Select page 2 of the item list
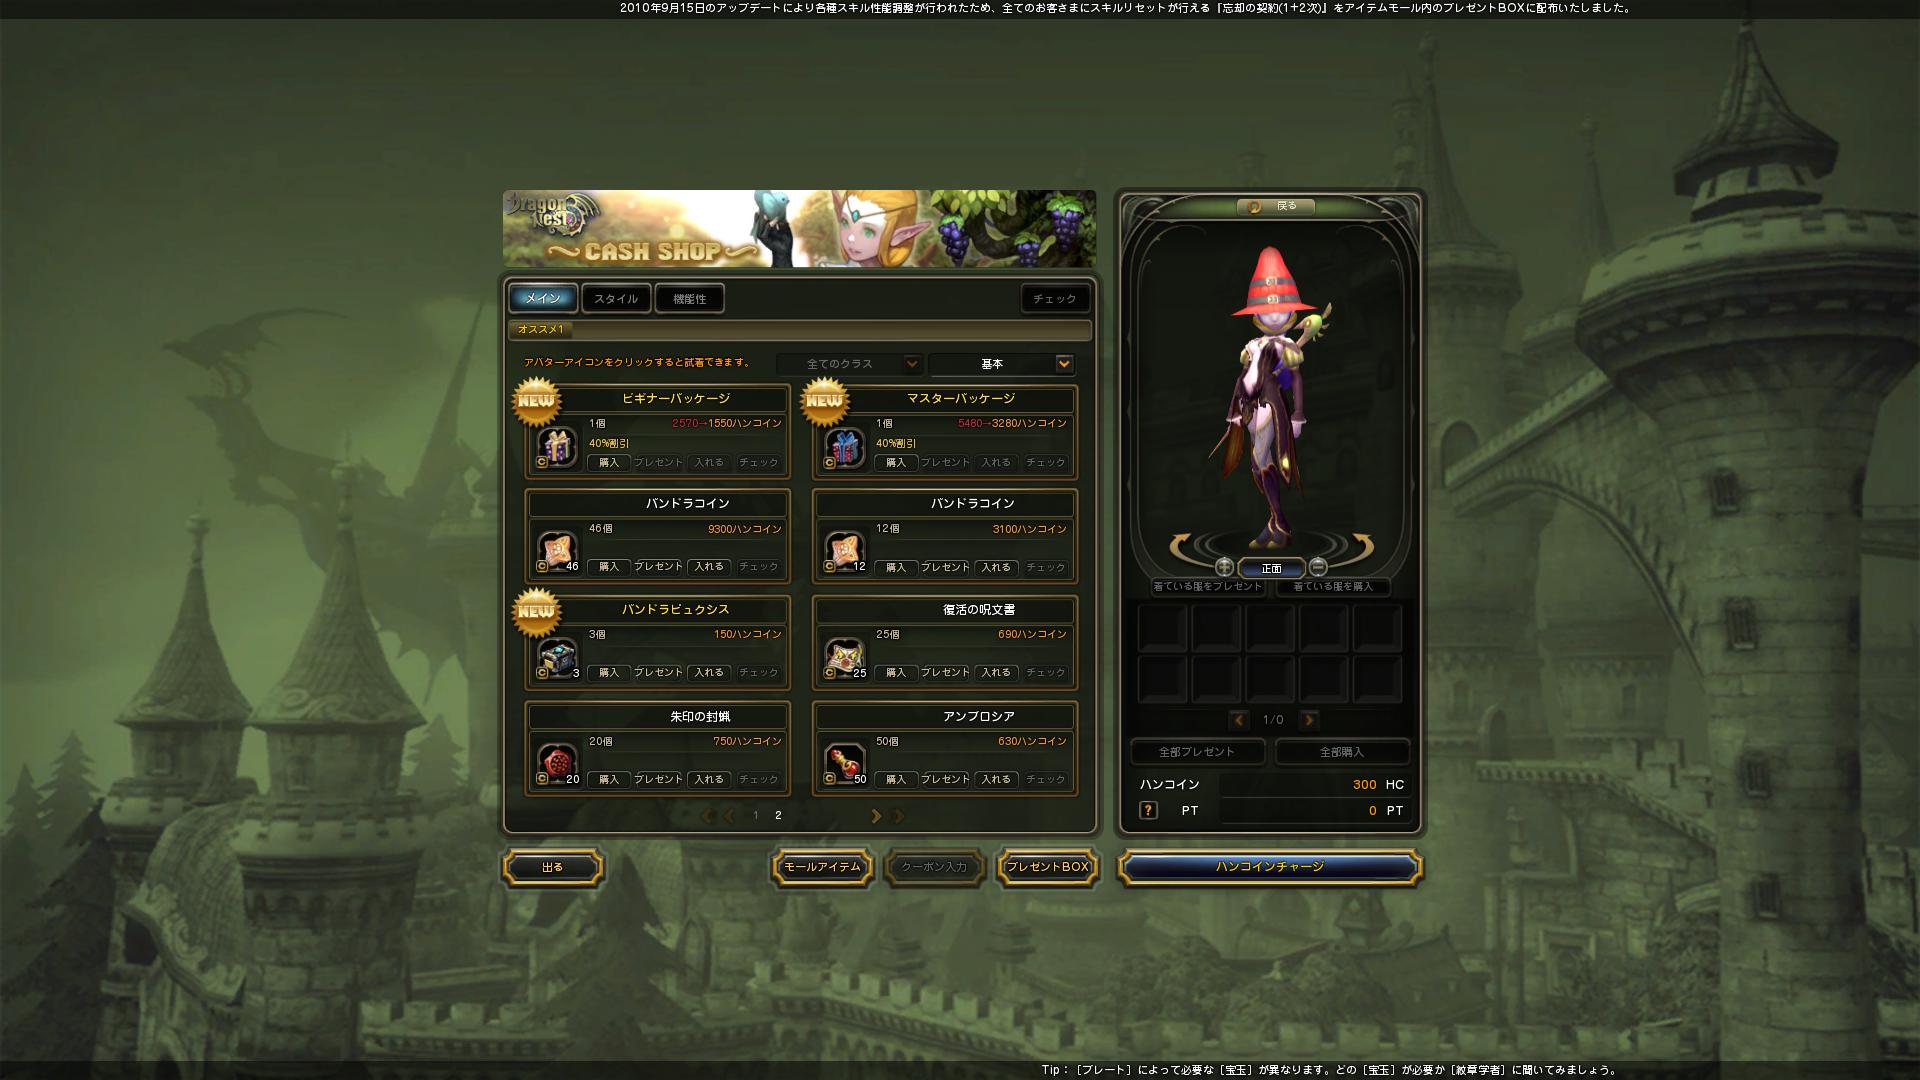Image resolution: width=1920 pixels, height=1080 pixels. [778, 816]
